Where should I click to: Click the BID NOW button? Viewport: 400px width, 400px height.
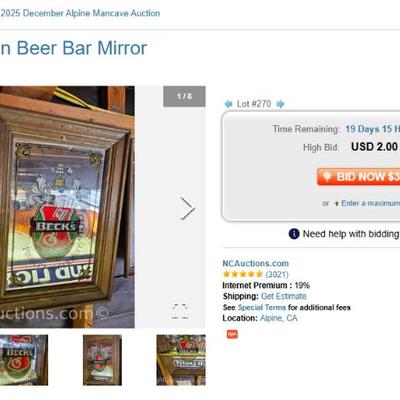pos(359,176)
